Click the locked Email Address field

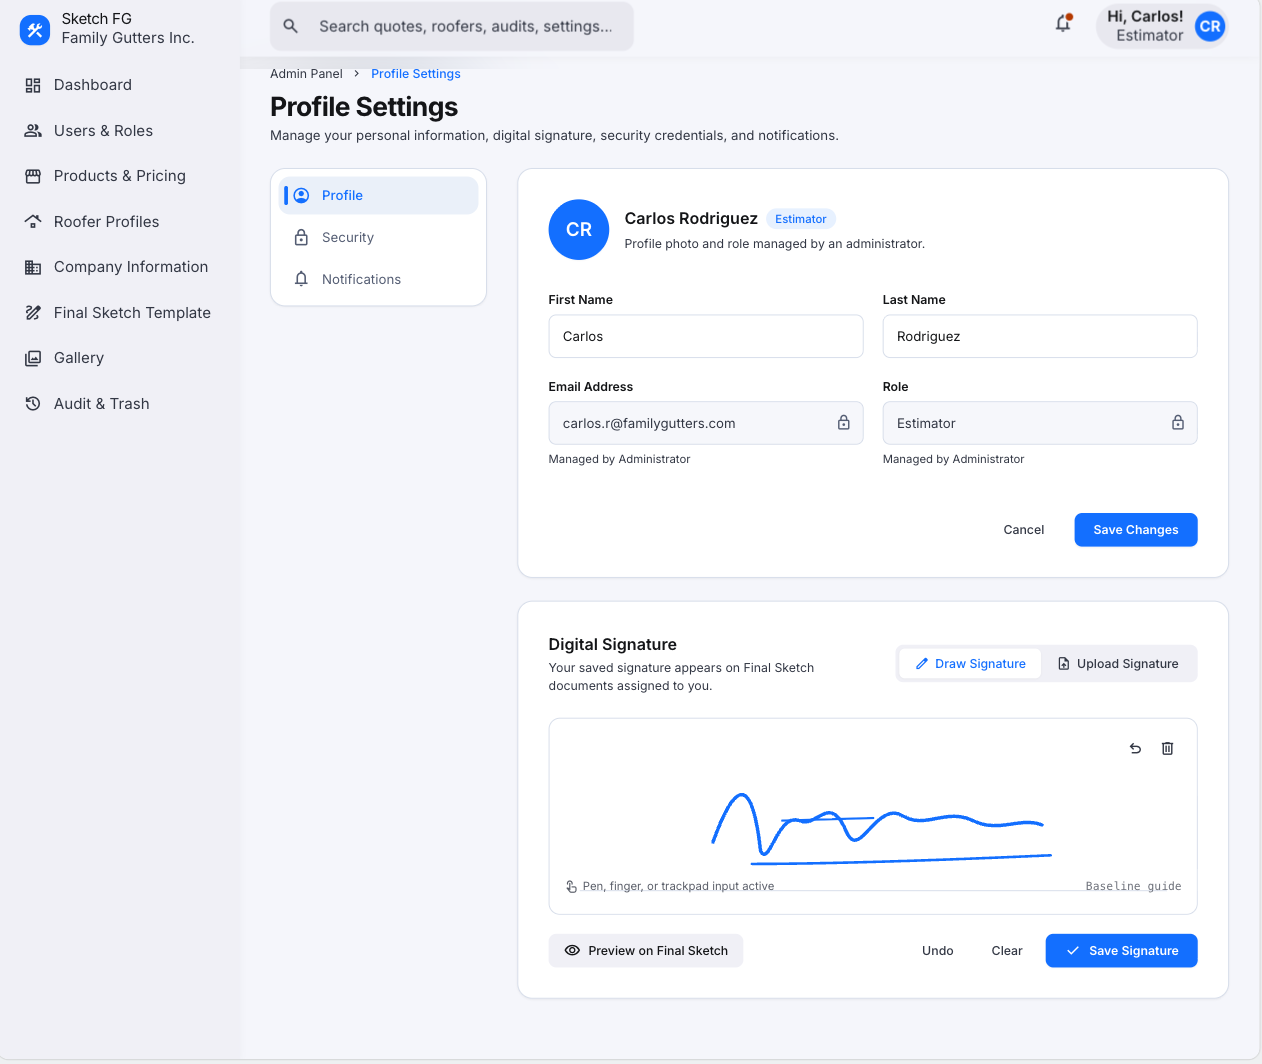coord(706,423)
